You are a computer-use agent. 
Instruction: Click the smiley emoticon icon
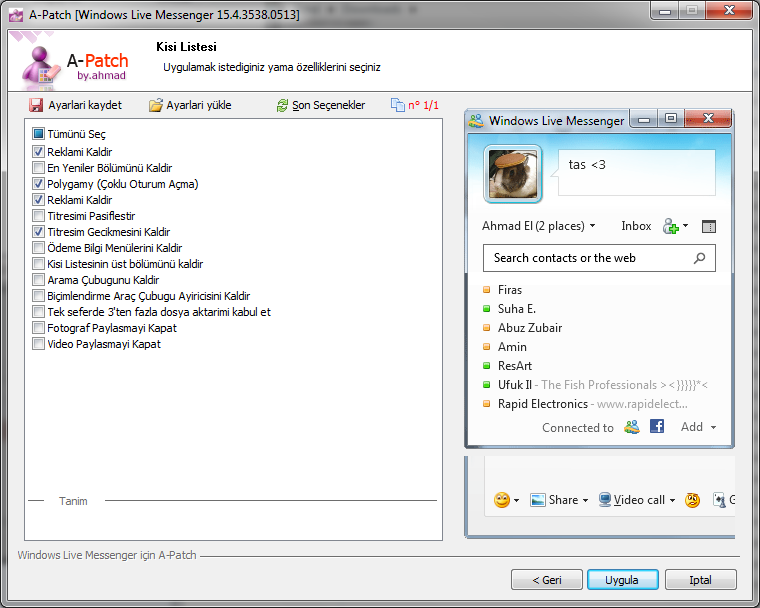tap(502, 500)
